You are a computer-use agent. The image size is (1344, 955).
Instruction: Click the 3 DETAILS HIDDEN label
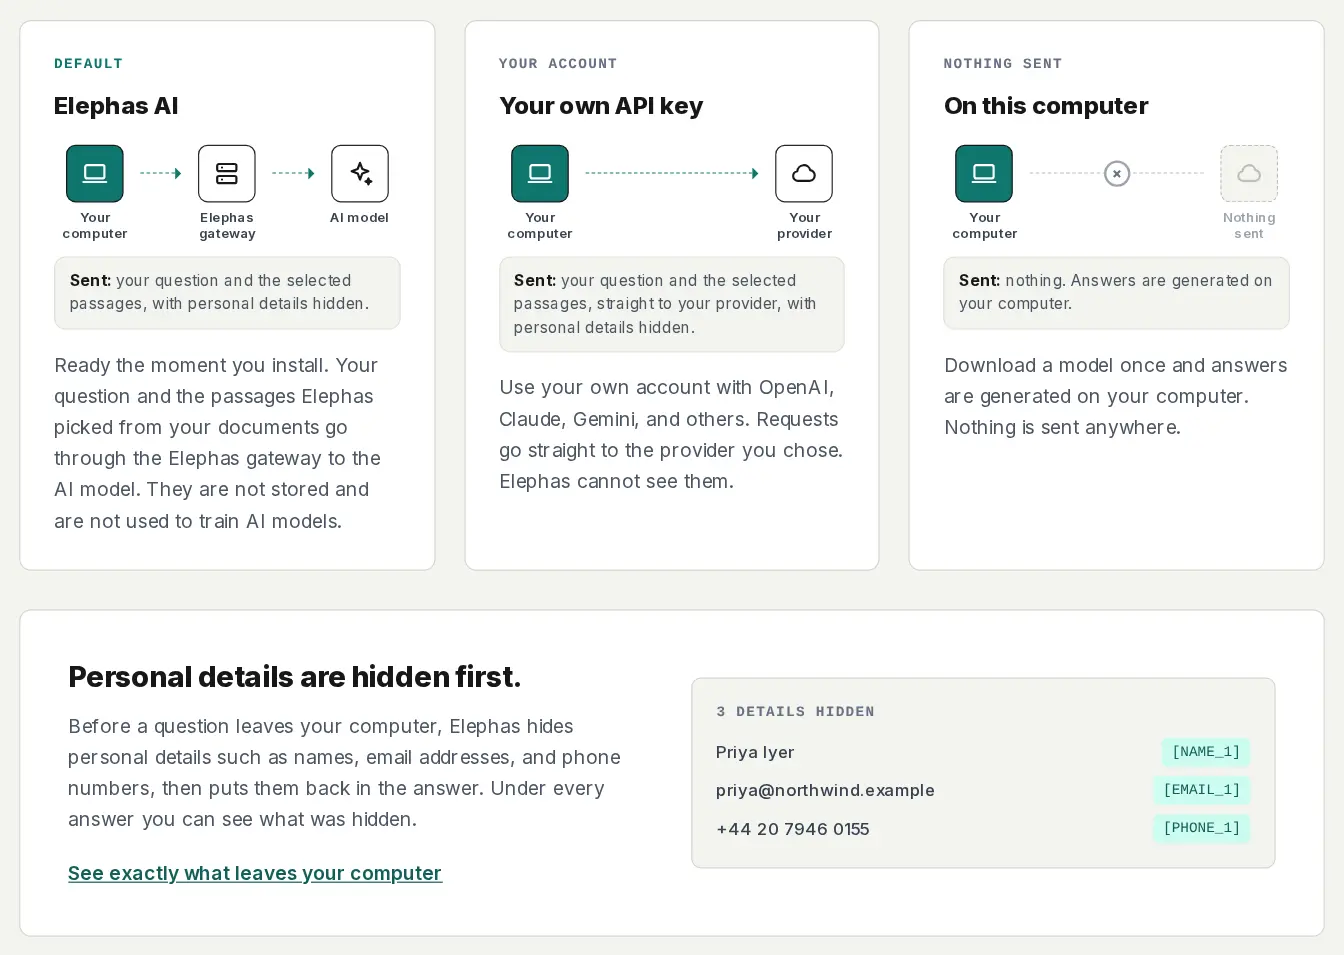pyautogui.click(x=795, y=712)
